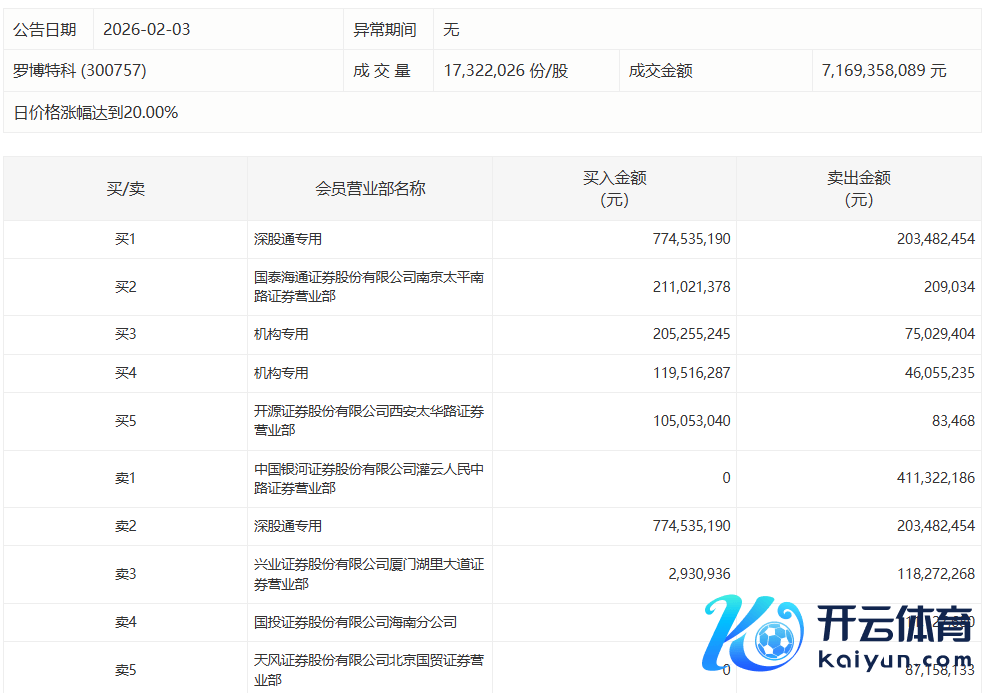The image size is (987, 693).
Task: Click 中国银河证券 灌云人民中路 branch name
Action: [x=368, y=478]
